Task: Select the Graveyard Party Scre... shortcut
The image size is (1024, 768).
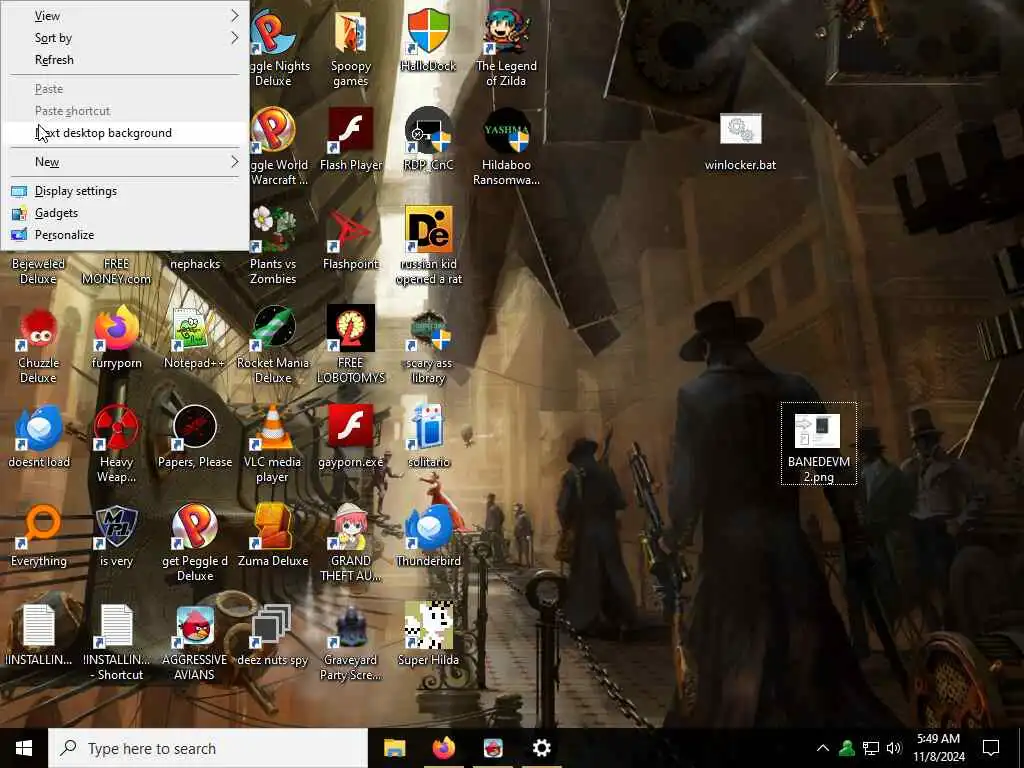Action: pyautogui.click(x=351, y=626)
